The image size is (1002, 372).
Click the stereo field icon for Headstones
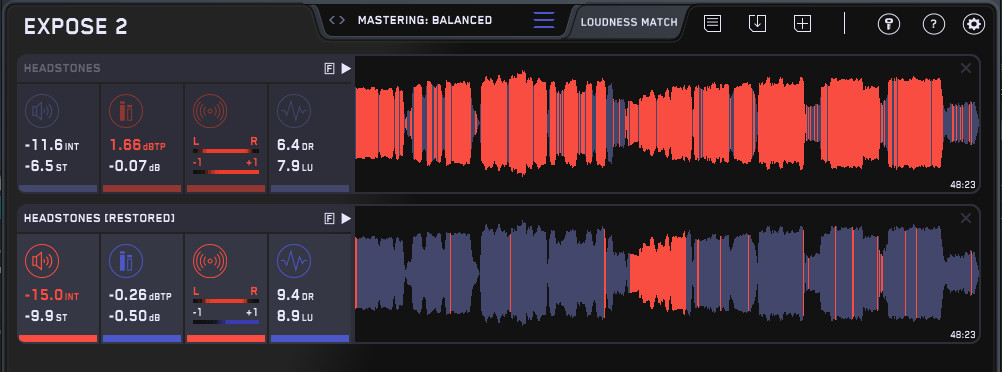click(210, 111)
